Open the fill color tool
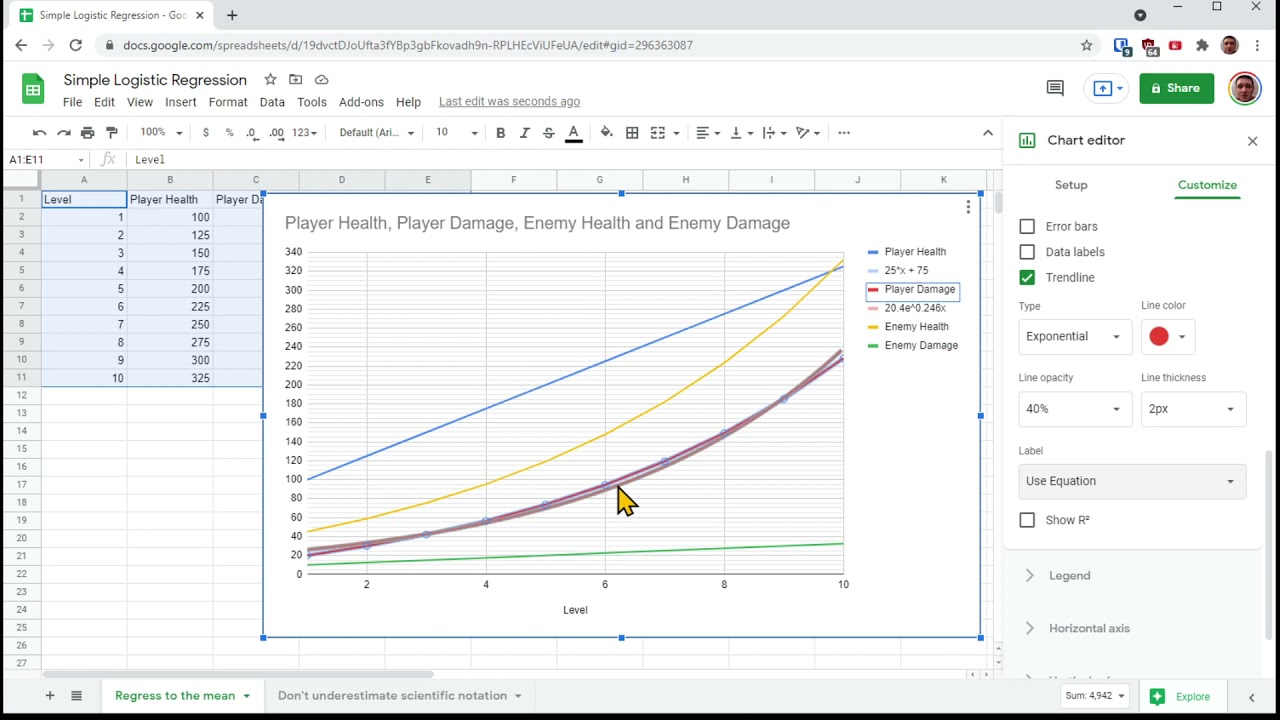This screenshot has height=720, width=1280. click(x=606, y=132)
